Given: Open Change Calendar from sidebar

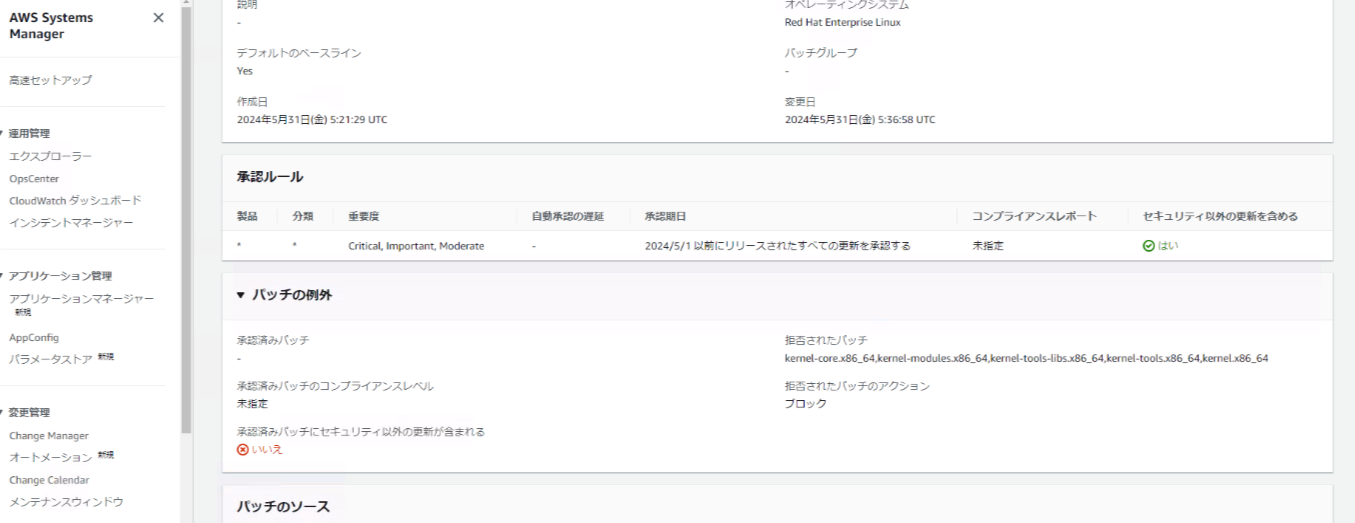Looking at the screenshot, I should tap(49, 480).
